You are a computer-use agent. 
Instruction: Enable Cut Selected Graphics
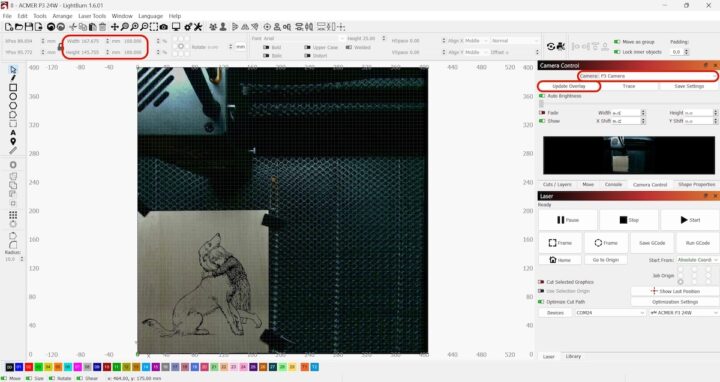pyautogui.click(x=541, y=282)
